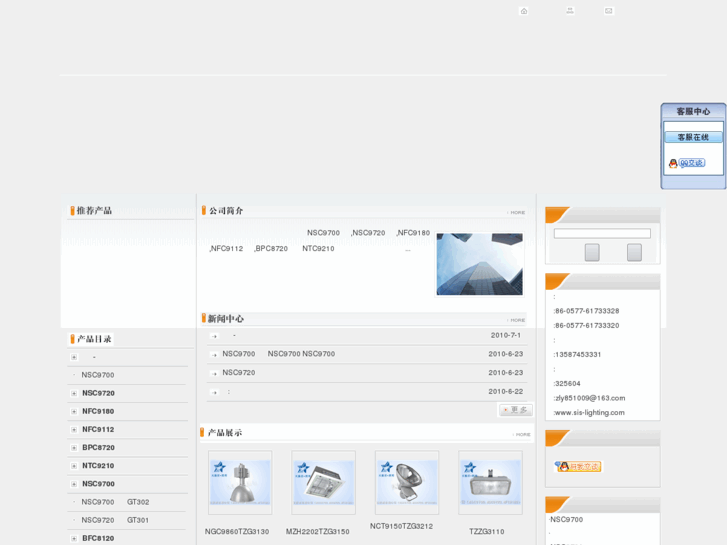Select the BFC8120 catalog item
The width and height of the screenshot is (727, 545).
tap(98, 538)
